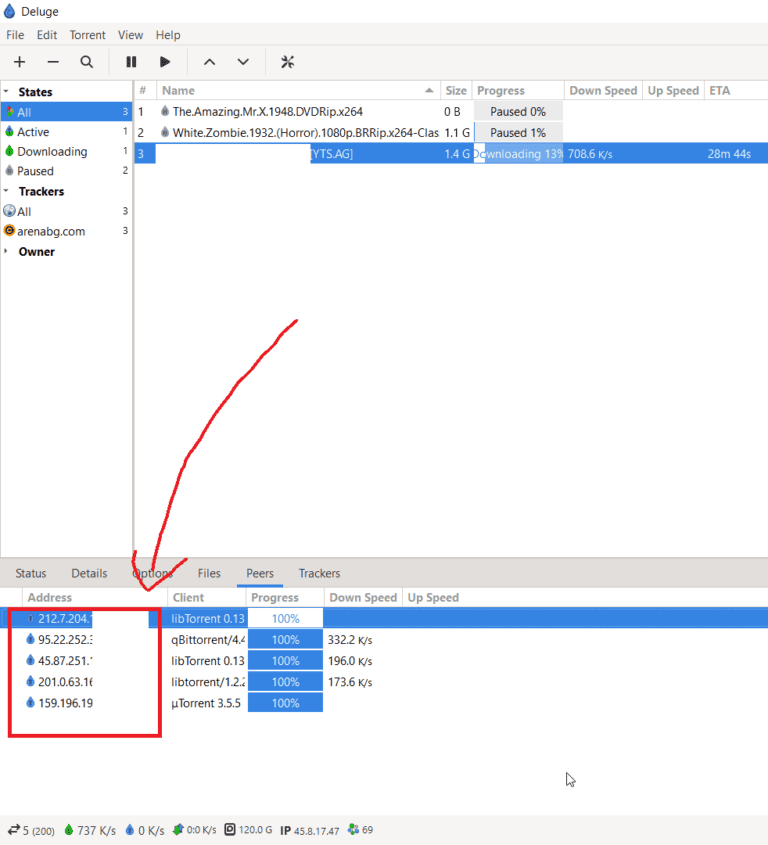The width and height of the screenshot is (768, 845).
Task: Switch to the Files tab
Action: point(209,573)
